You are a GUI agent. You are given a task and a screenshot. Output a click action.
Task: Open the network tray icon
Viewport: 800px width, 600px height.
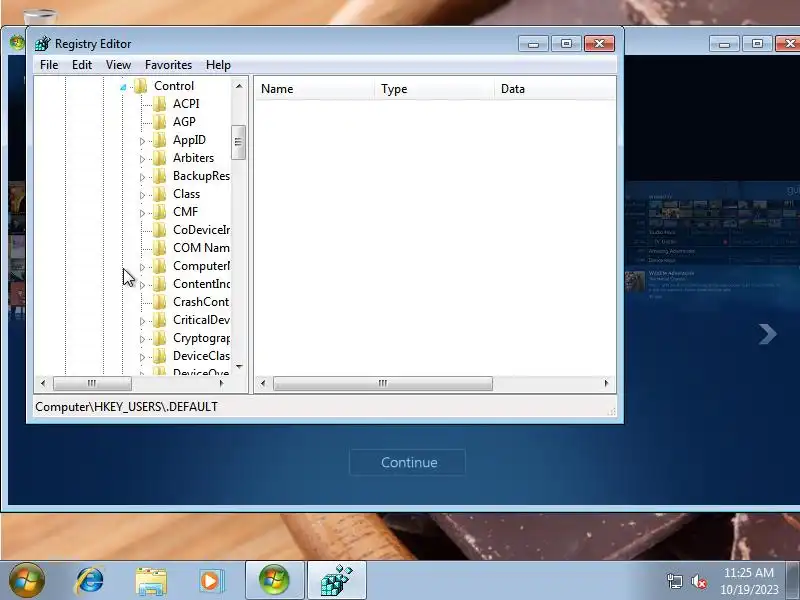click(674, 581)
